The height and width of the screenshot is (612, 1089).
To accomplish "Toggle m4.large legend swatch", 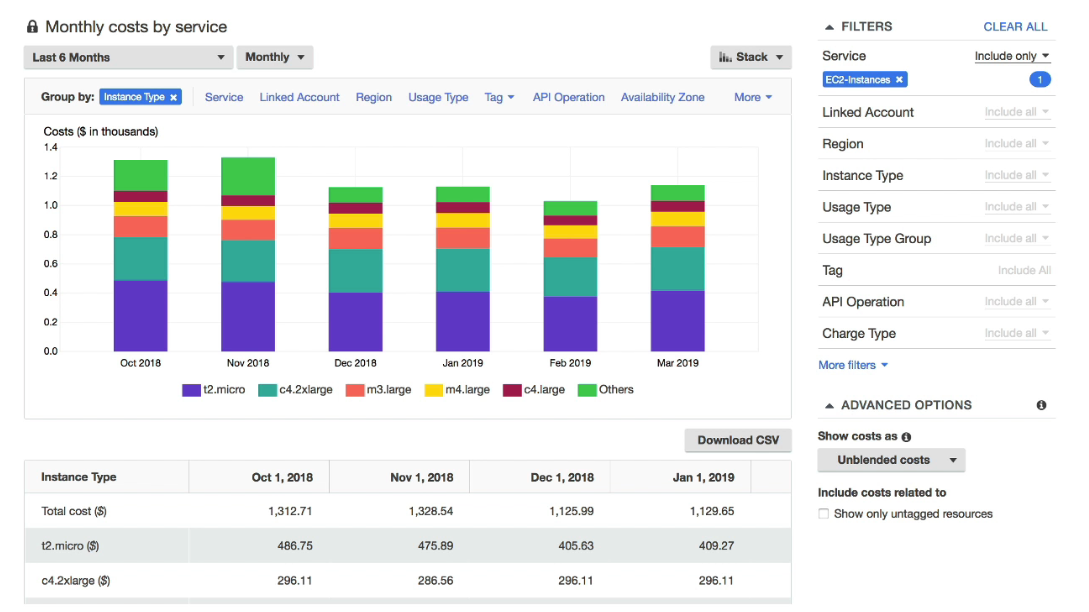I will tap(433, 390).
